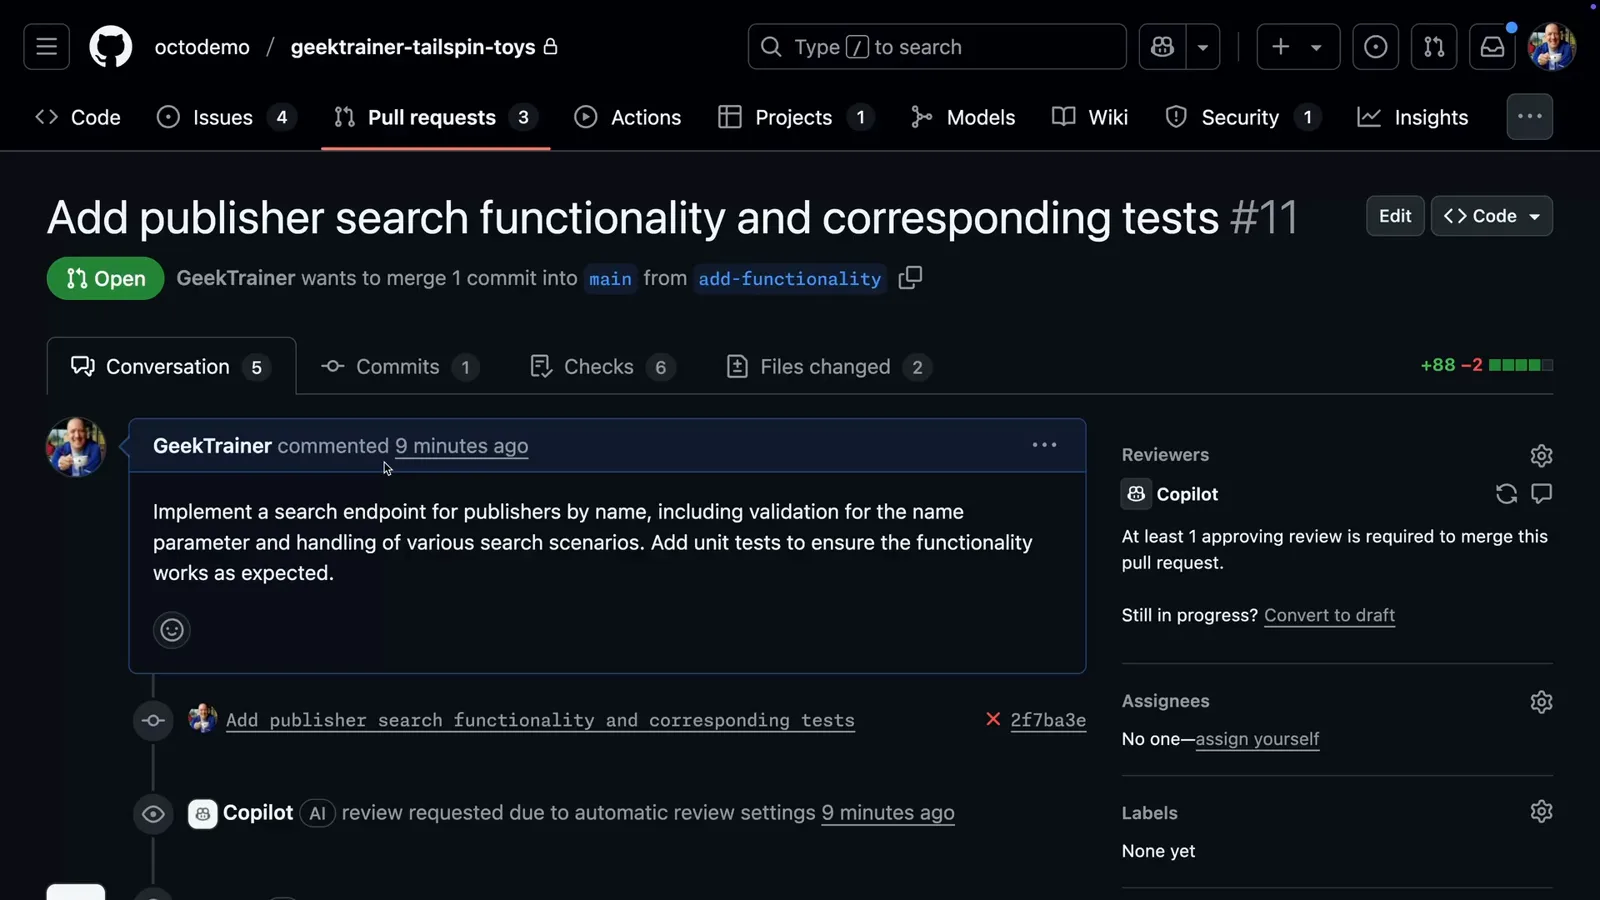Open the hamburger navigation menu
Image resolution: width=1600 pixels, height=900 pixels.
coord(46,47)
